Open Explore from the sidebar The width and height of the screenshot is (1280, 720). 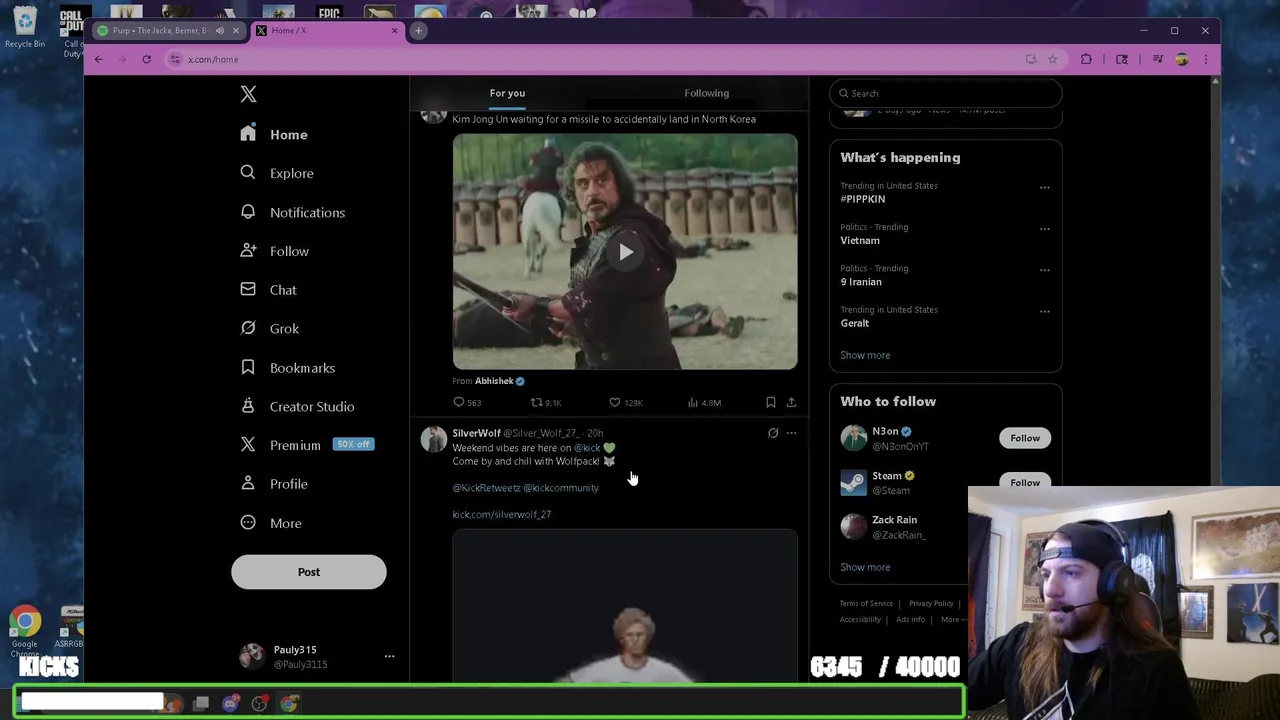[x=277, y=173]
